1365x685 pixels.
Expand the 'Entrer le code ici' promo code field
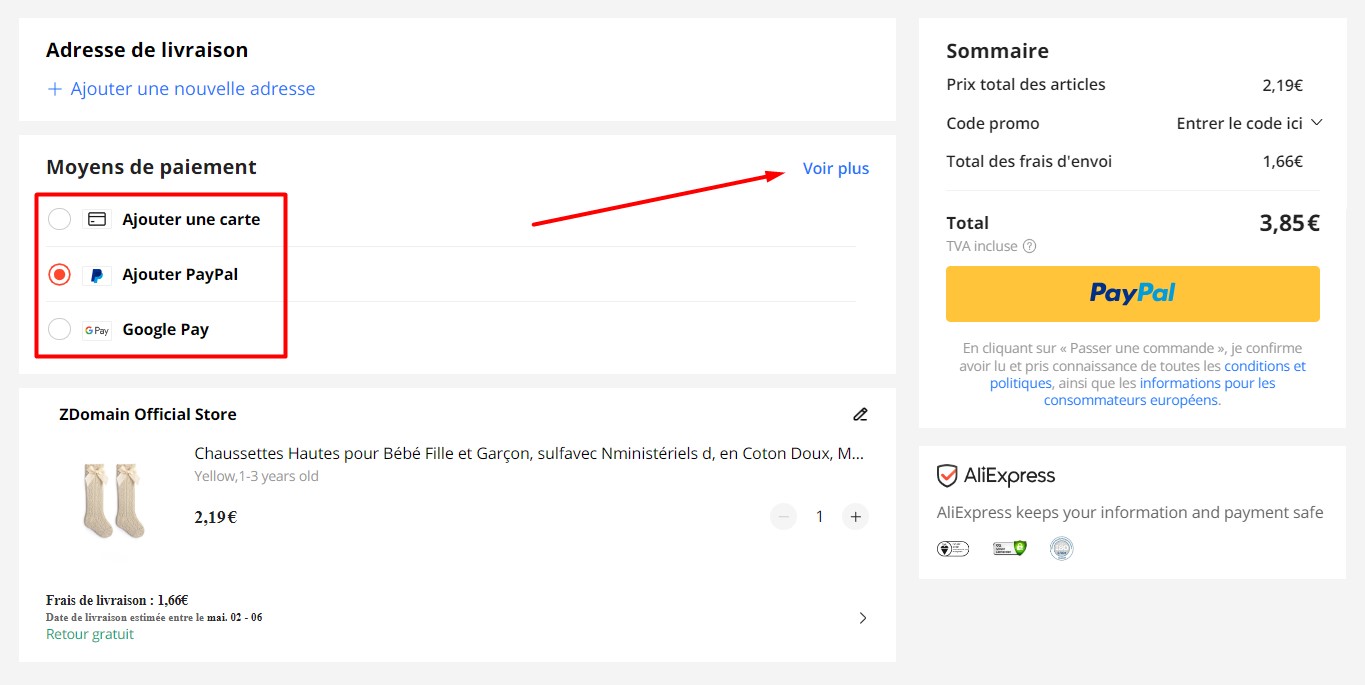click(1249, 122)
